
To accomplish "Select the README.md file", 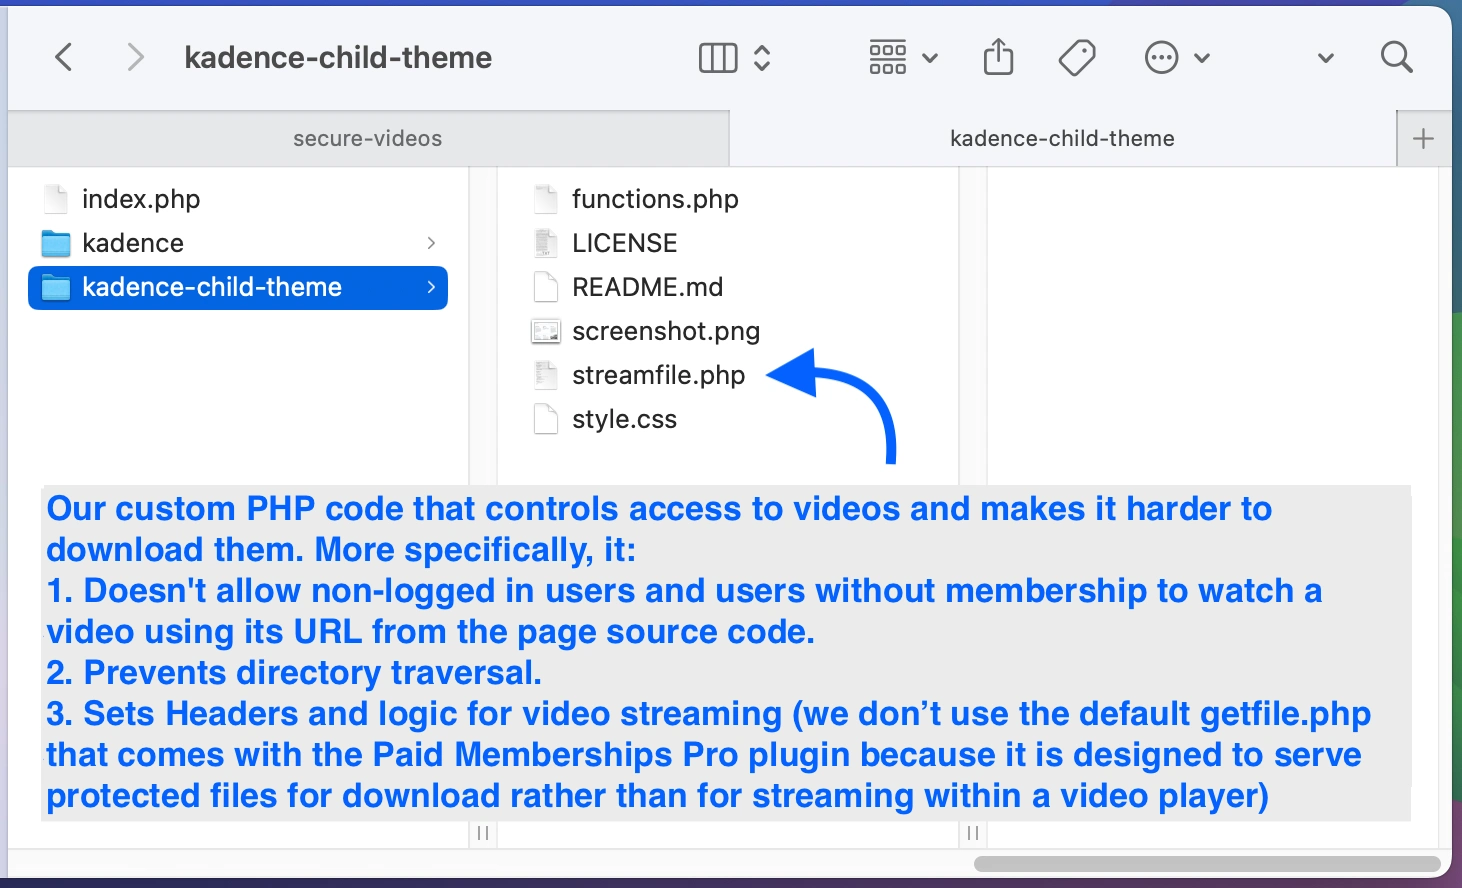I will [x=647, y=287].
